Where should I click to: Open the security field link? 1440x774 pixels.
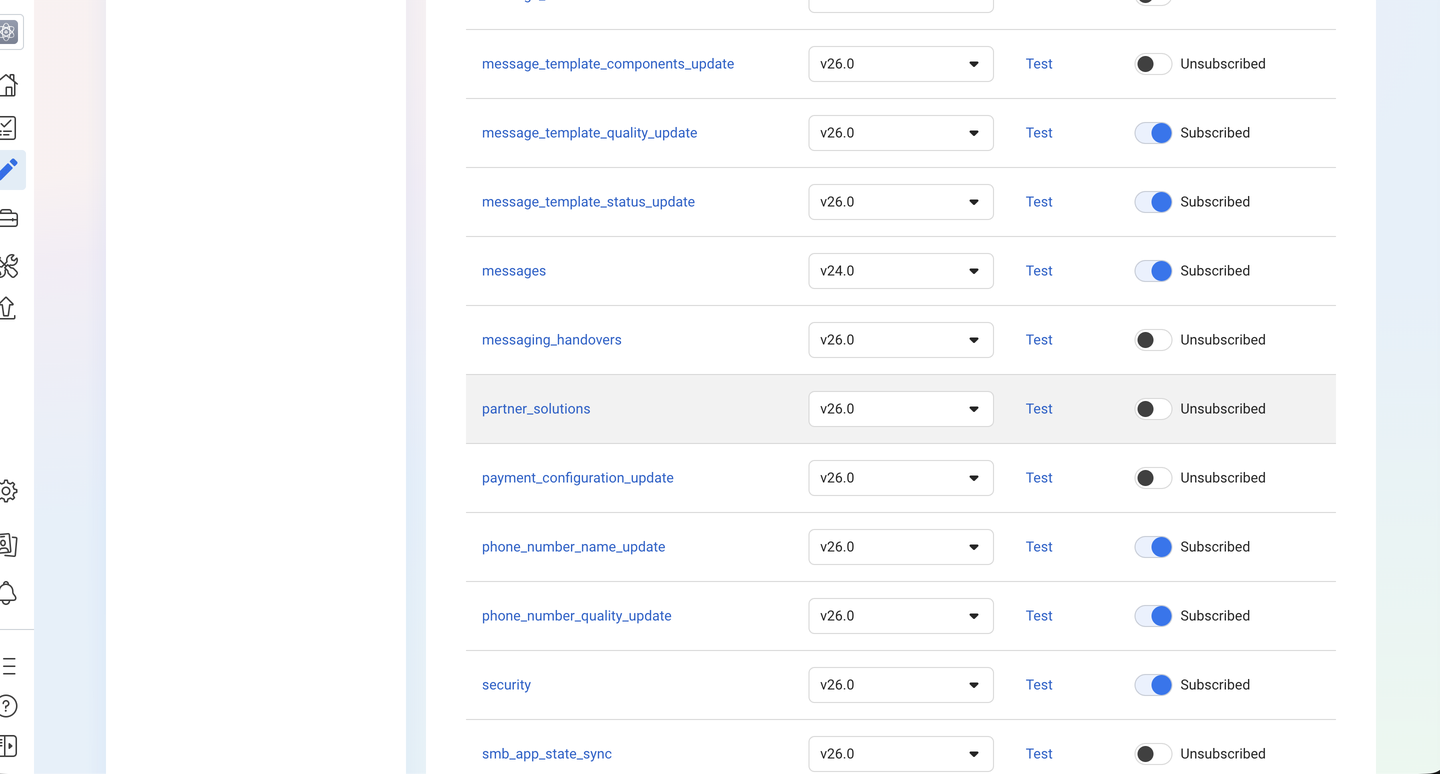click(x=506, y=685)
